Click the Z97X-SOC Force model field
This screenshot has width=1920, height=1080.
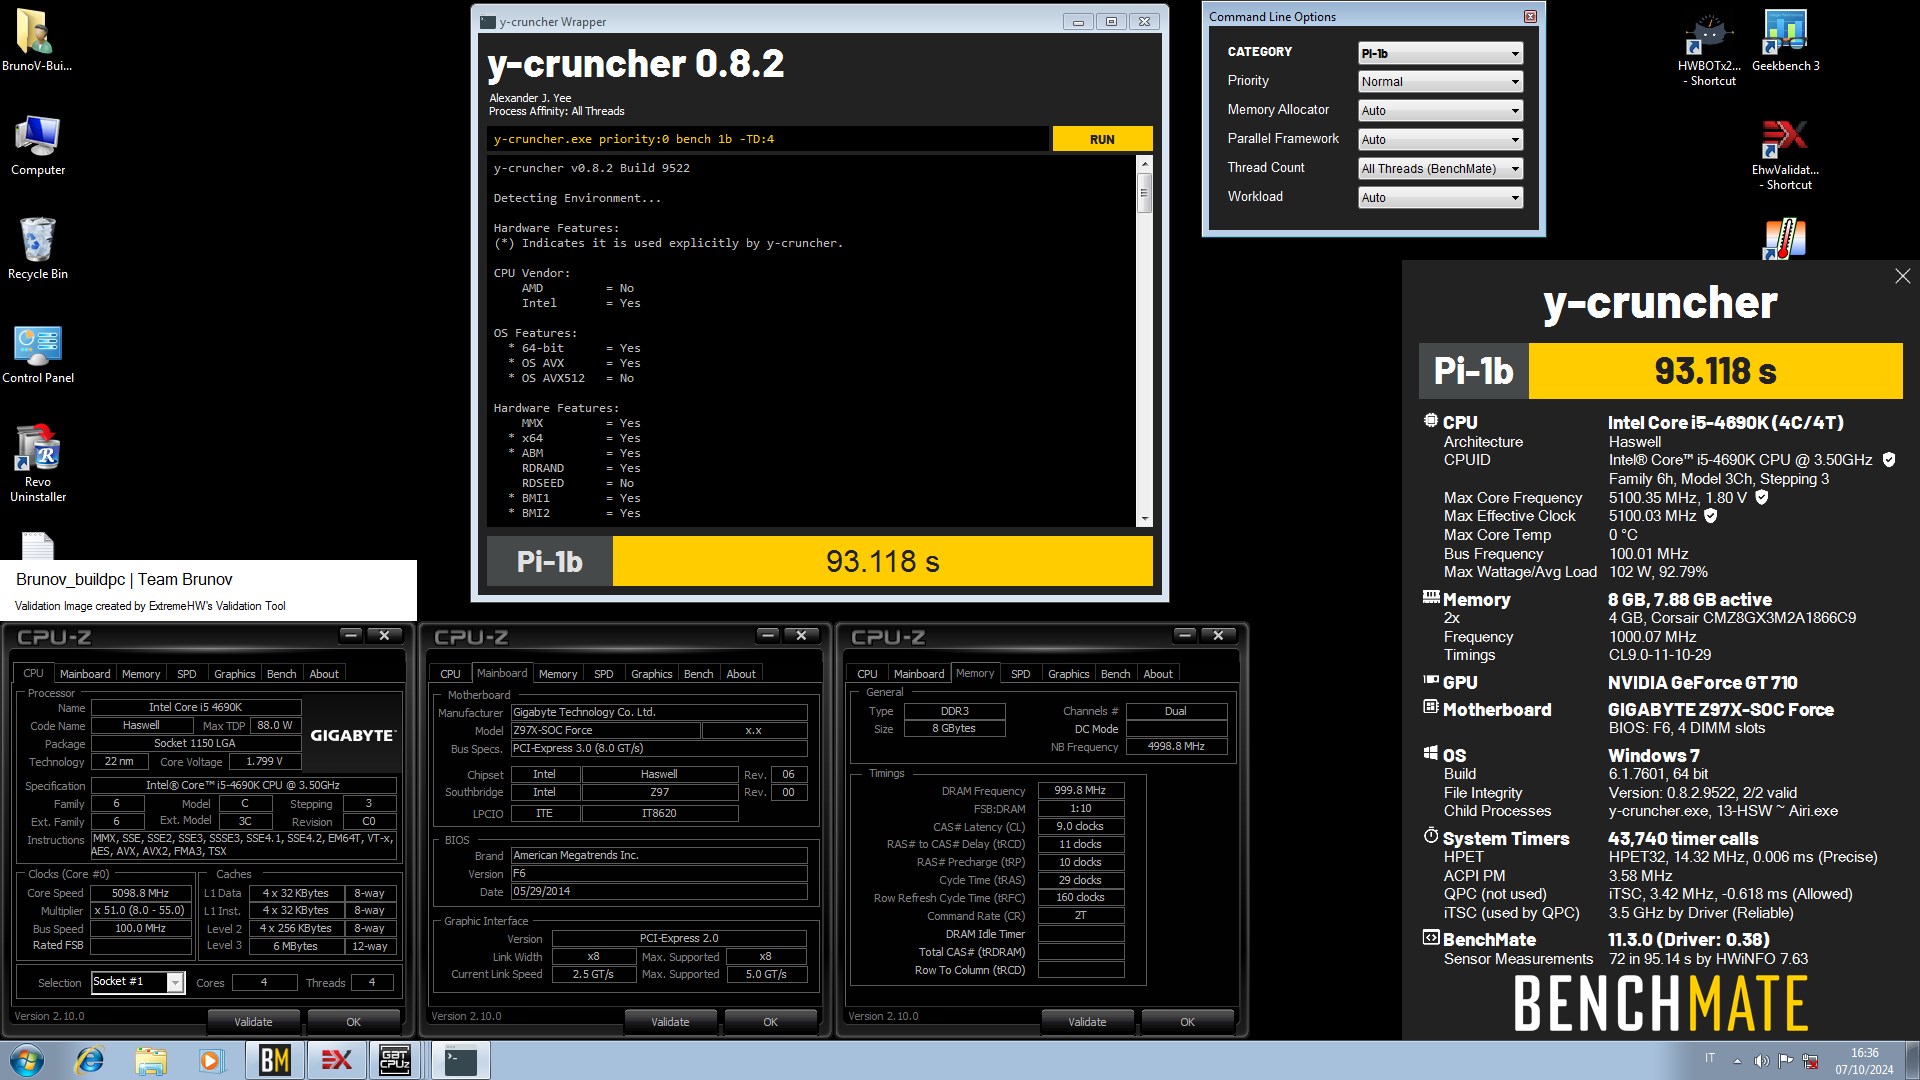[605, 730]
